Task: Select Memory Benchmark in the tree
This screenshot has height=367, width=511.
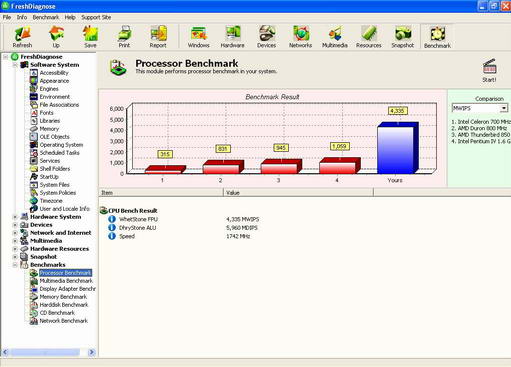Action: 63,297
